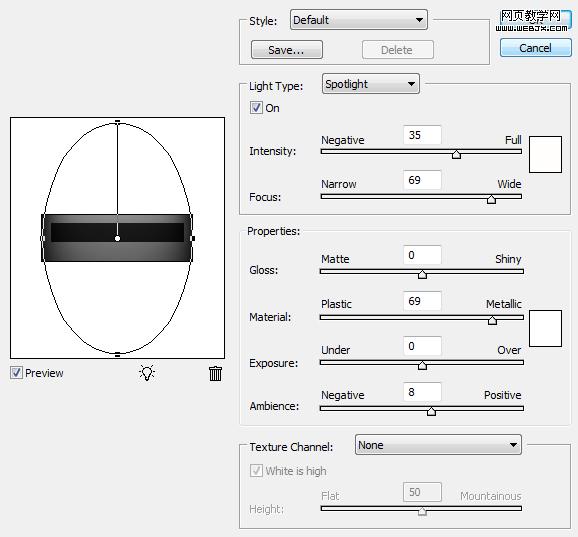
Task: Click the Shiny label on Gloss slider
Action: click(x=508, y=259)
